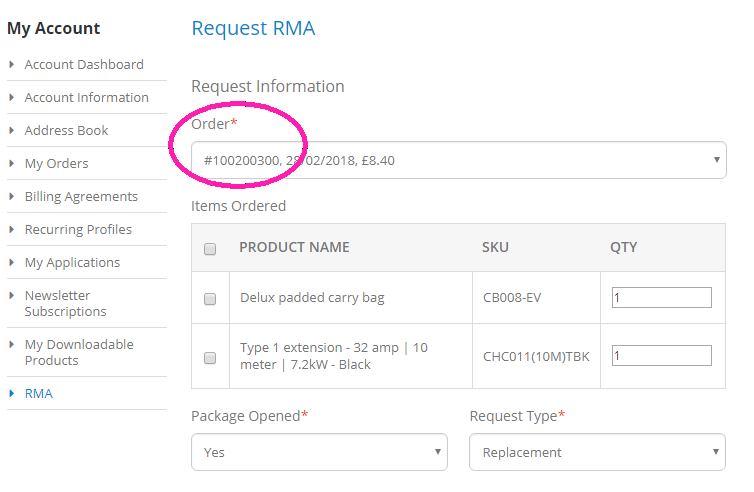
Task: Open the Package Opened dropdown
Action: 319,452
